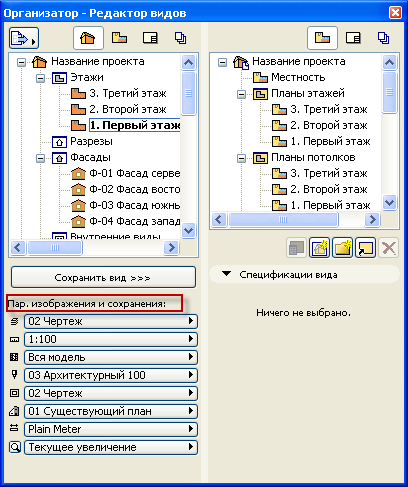Screen dimensions: 408x487
Task: Collapse the Фасады node
Action: [41, 158]
